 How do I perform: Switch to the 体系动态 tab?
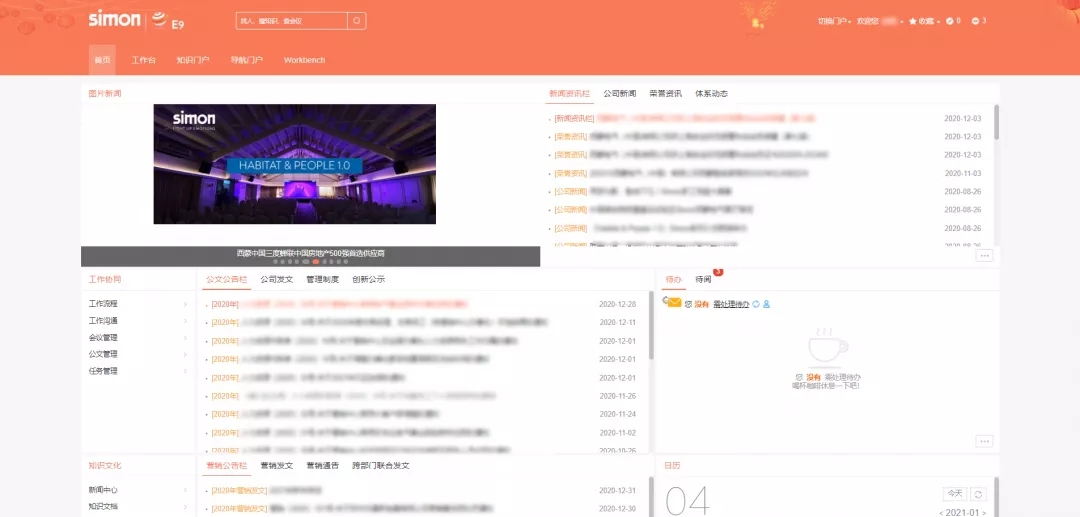[712, 94]
